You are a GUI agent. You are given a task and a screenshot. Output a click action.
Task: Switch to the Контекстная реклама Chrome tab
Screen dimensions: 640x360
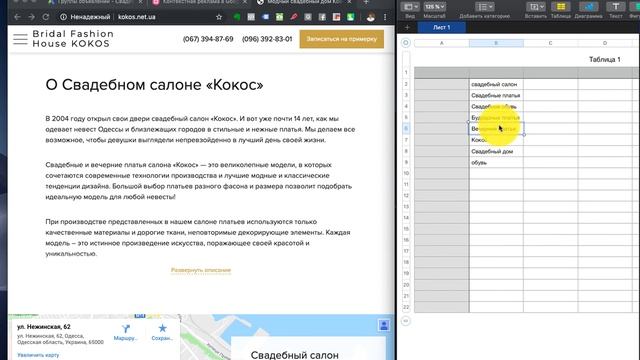point(200,2)
